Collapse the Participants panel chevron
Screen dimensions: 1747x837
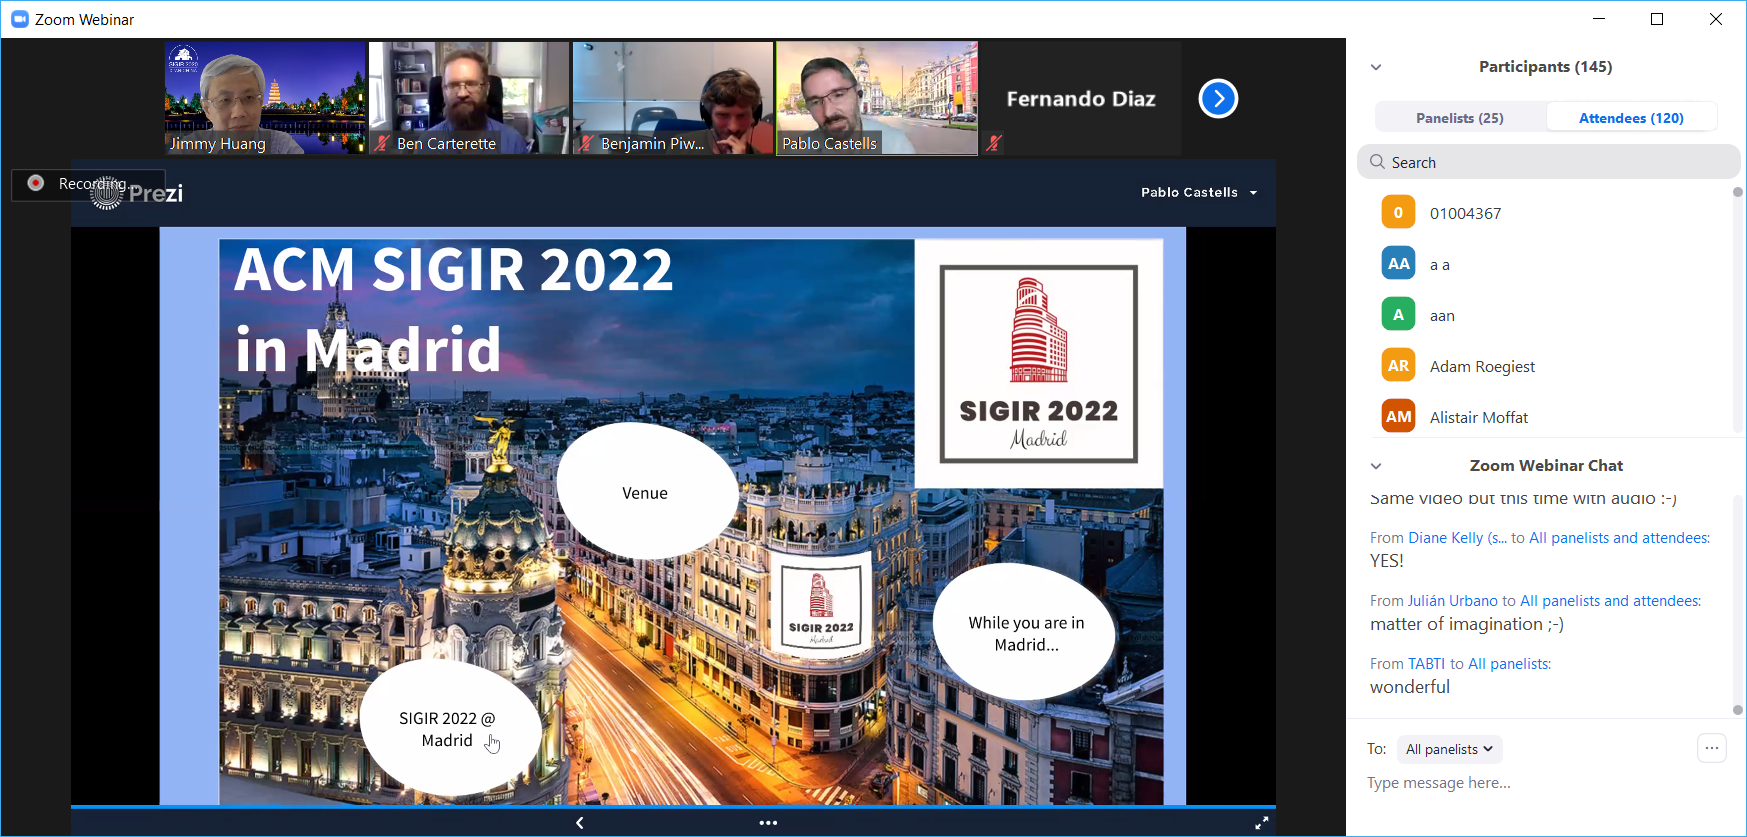pos(1376,67)
